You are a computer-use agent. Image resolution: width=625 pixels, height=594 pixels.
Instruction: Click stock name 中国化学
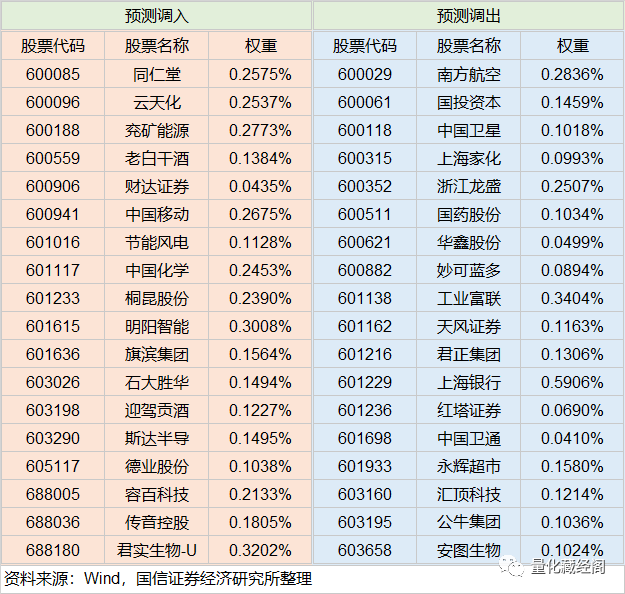click(157, 270)
